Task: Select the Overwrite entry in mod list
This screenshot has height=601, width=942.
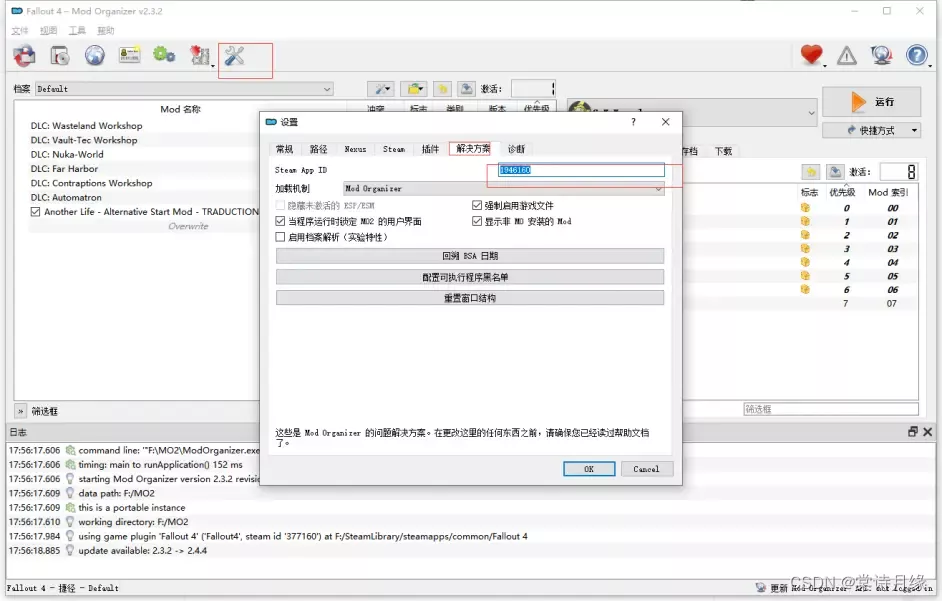Action: point(188,226)
